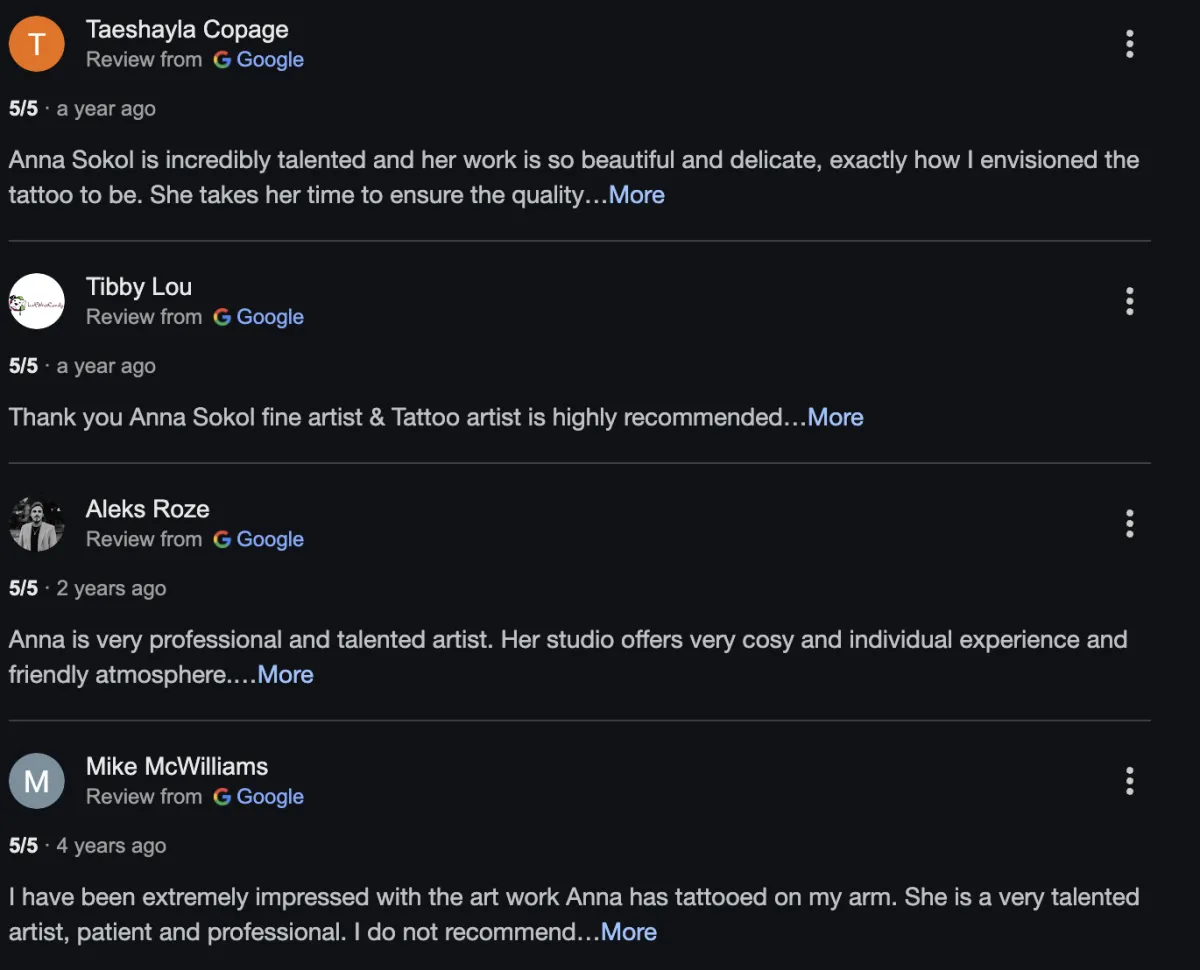Expand Mike McWilliams' review with More
Screen dimensions: 1200x970
[x=628, y=932]
